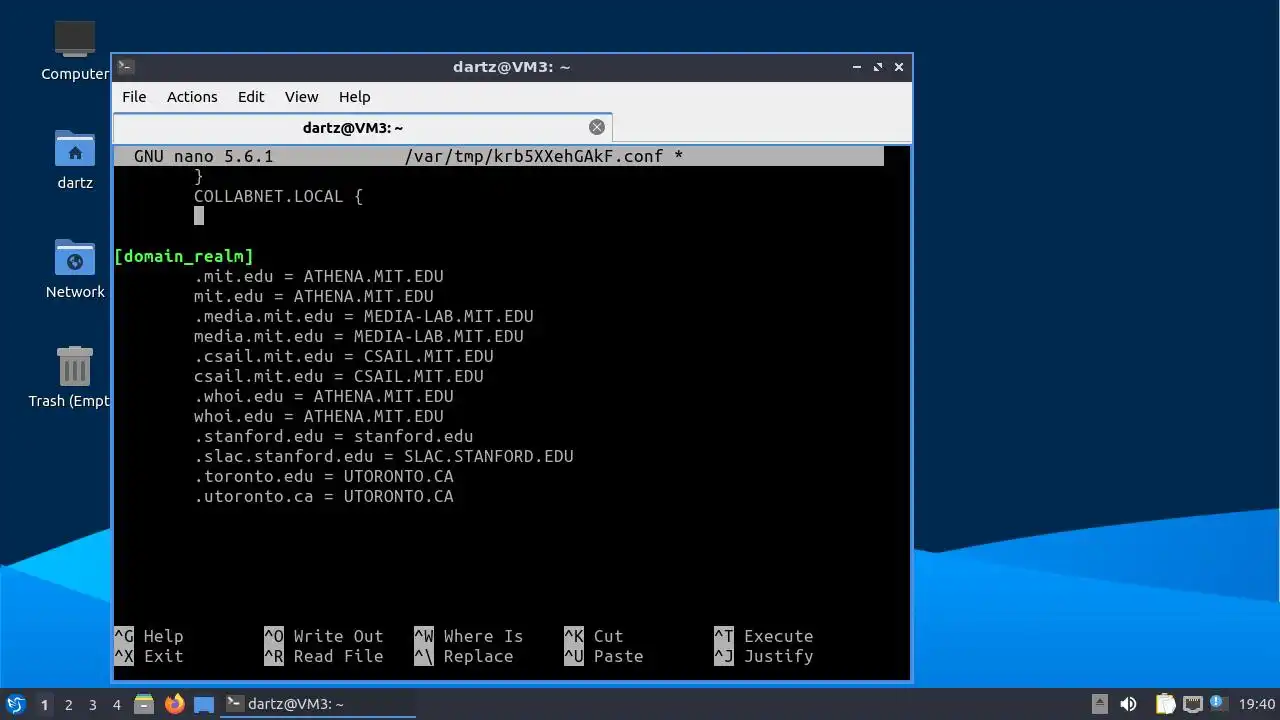This screenshot has width=1280, height=720.
Task: Click the ^X Exit shortcut hint
Action: 148,656
